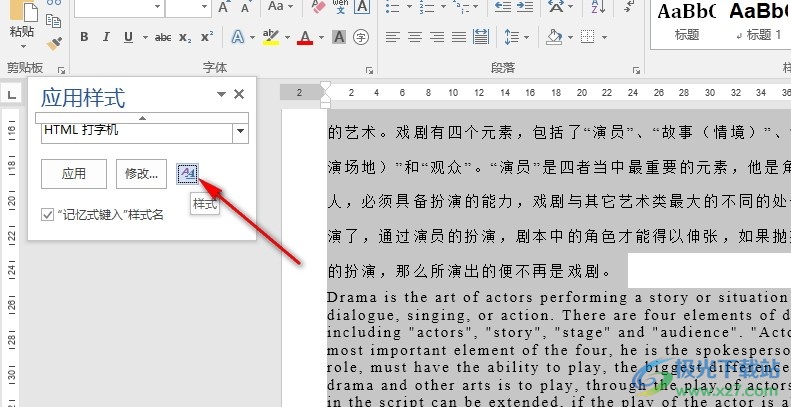Open the clipboard (剪贴板) dialog launcher
791x407 pixels.
pyautogui.click(x=62, y=70)
